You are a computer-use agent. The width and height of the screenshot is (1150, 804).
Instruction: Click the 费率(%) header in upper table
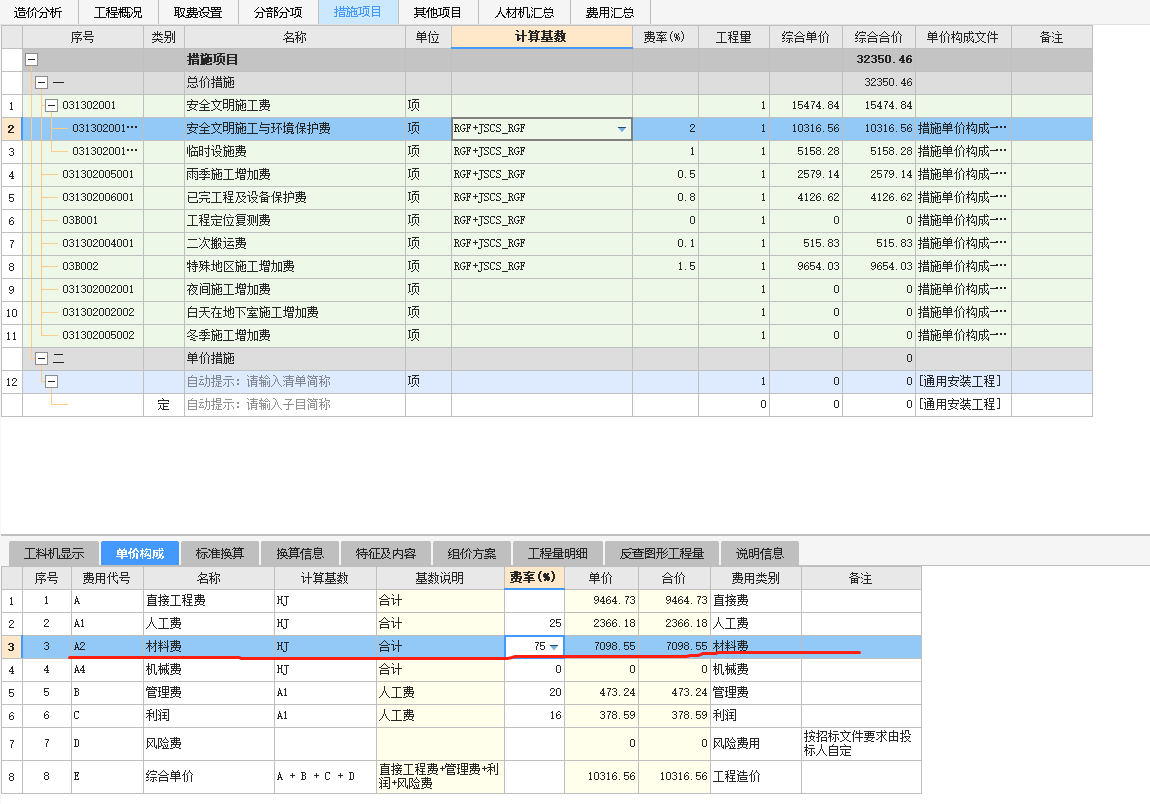click(664, 37)
